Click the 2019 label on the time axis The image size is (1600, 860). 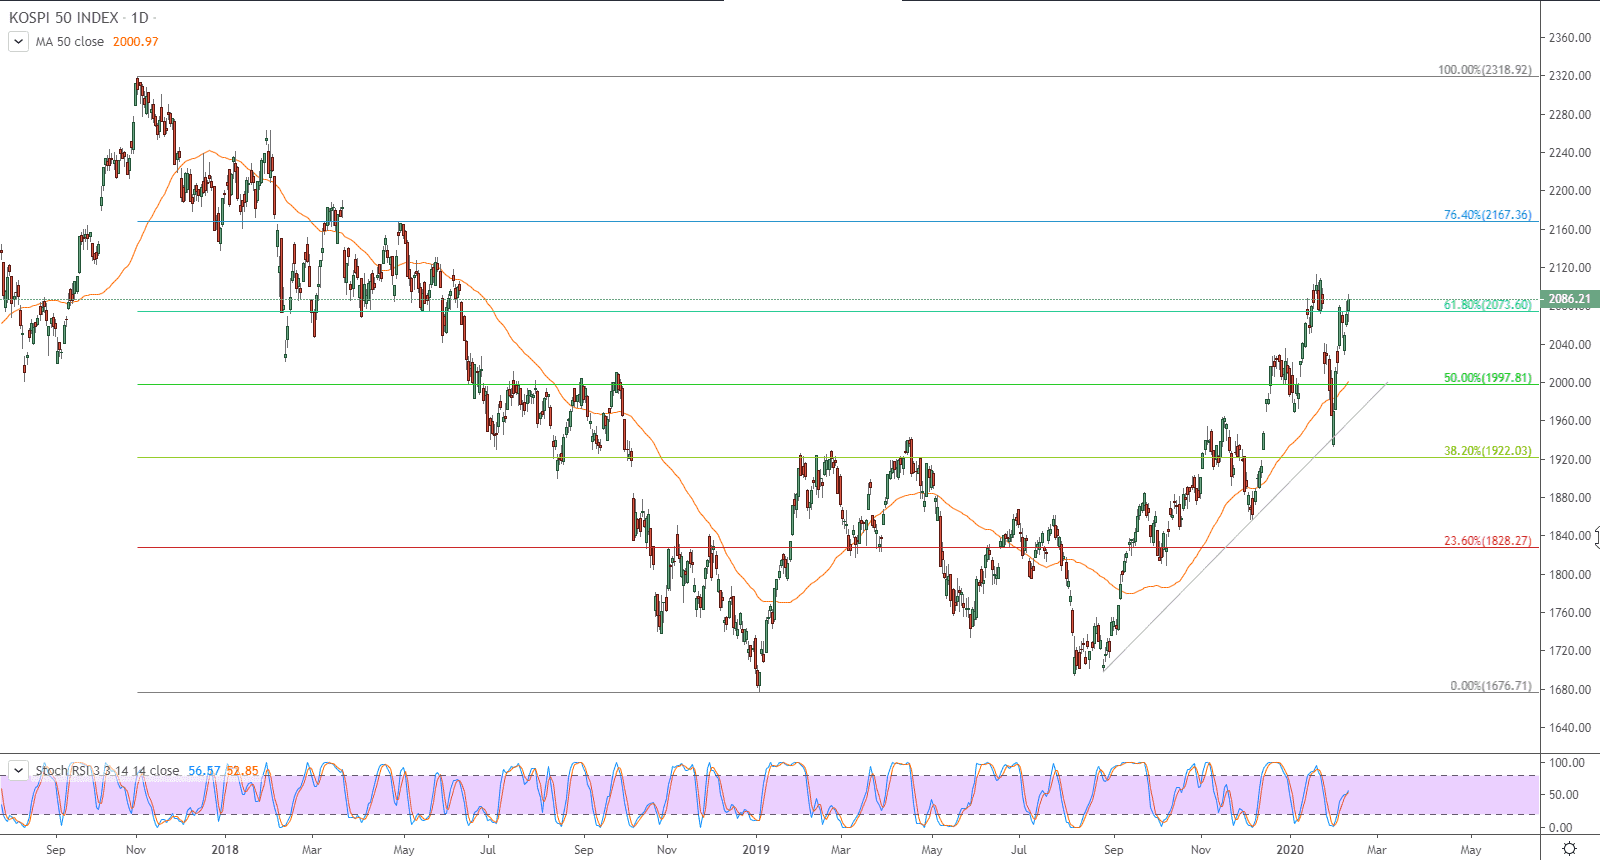[756, 850]
